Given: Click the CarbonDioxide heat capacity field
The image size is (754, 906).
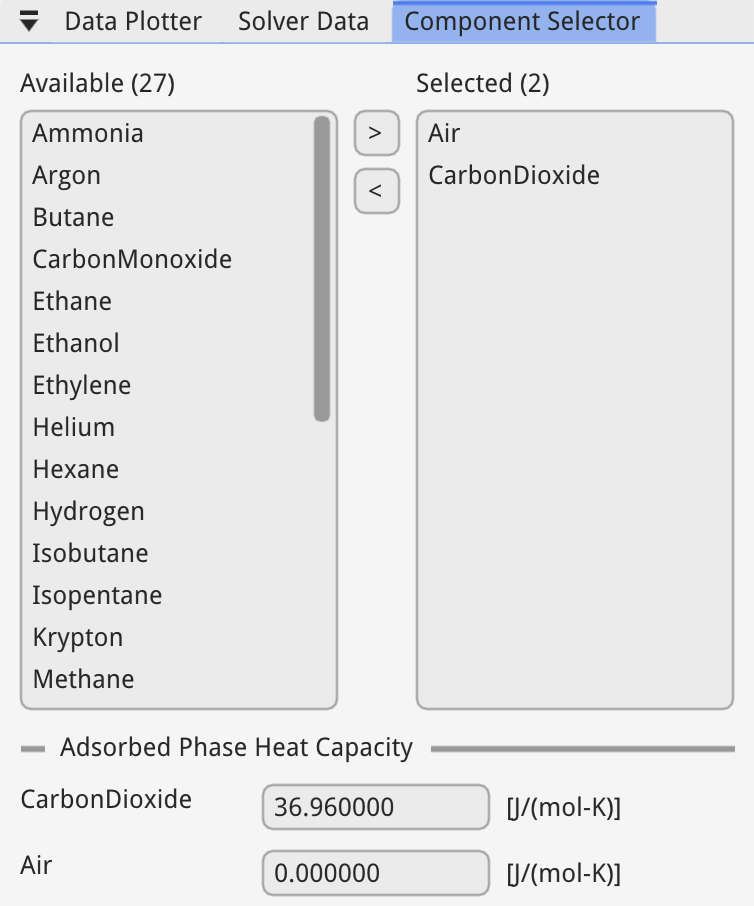Looking at the screenshot, I should click(x=375, y=807).
